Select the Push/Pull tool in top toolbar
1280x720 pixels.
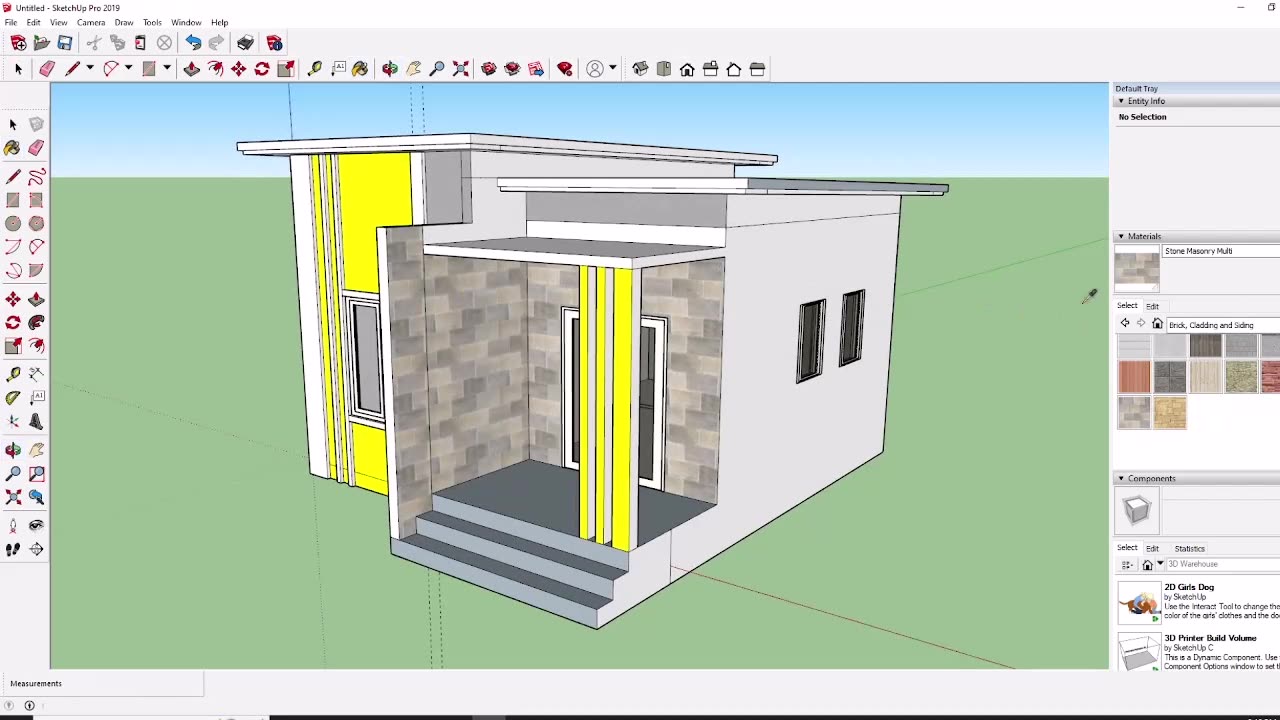click(191, 69)
